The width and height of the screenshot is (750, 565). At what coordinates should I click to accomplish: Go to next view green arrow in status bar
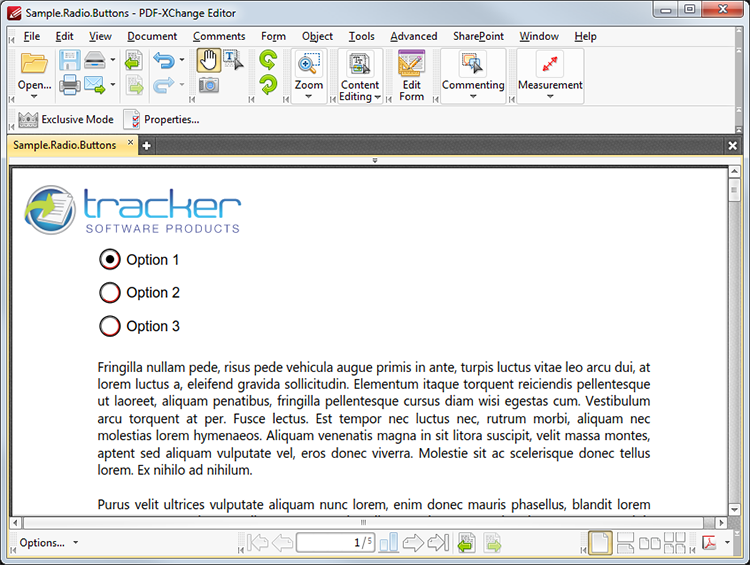point(492,543)
